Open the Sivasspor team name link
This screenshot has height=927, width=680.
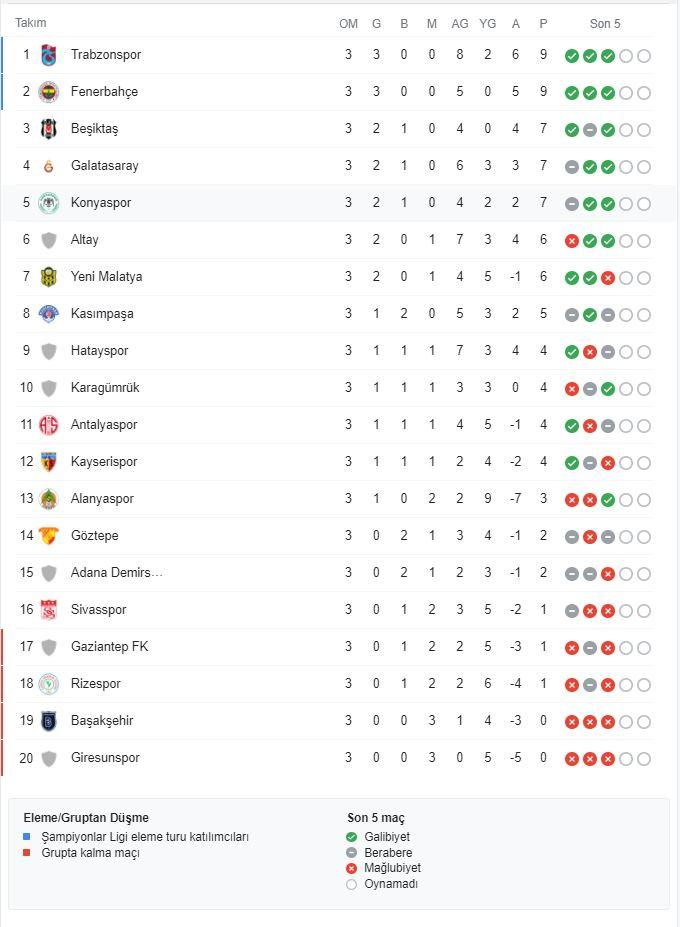pos(99,610)
